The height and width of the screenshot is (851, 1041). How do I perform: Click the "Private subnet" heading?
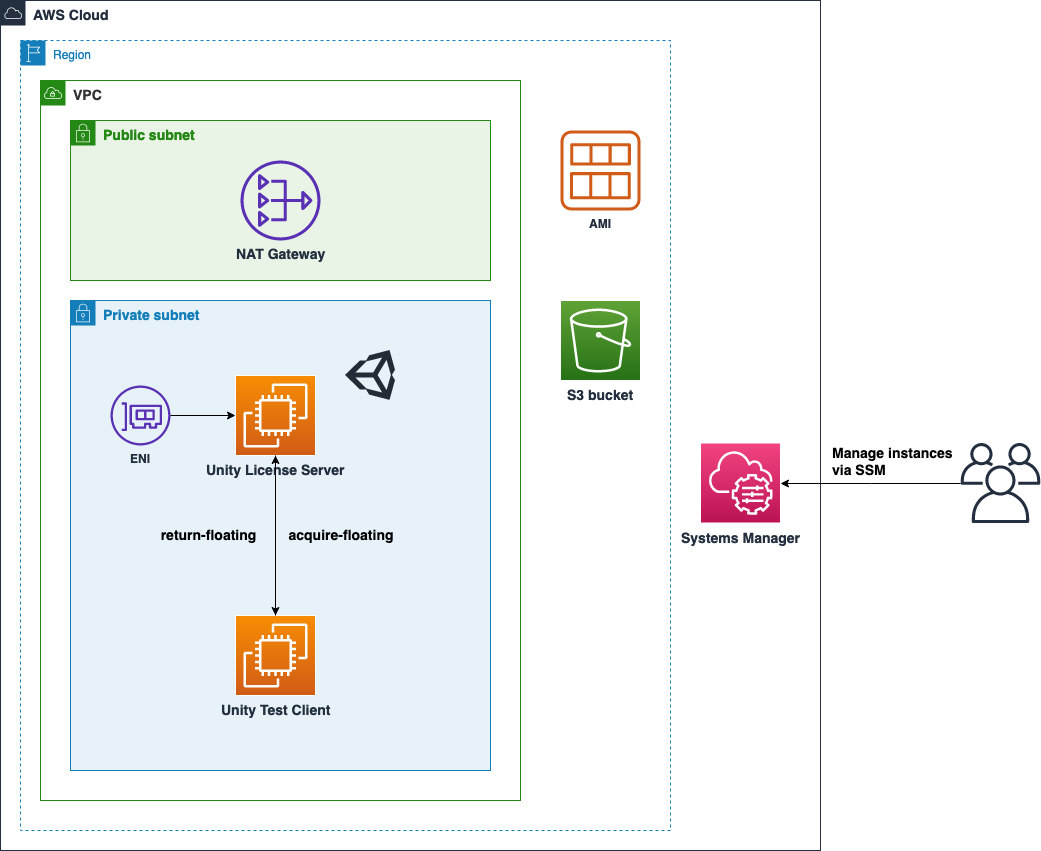(151, 315)
